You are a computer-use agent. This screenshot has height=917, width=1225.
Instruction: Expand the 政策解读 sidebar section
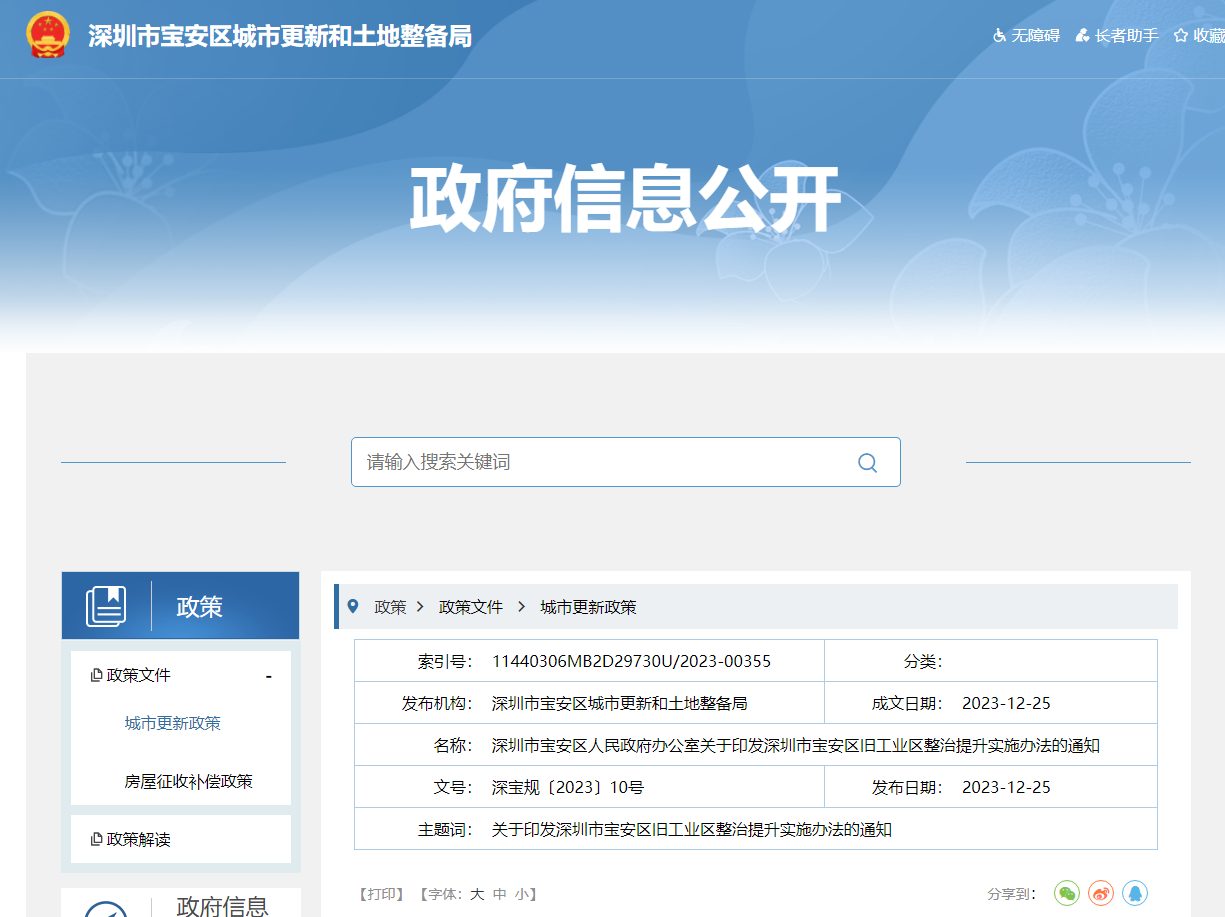click(x=138, y=839)
